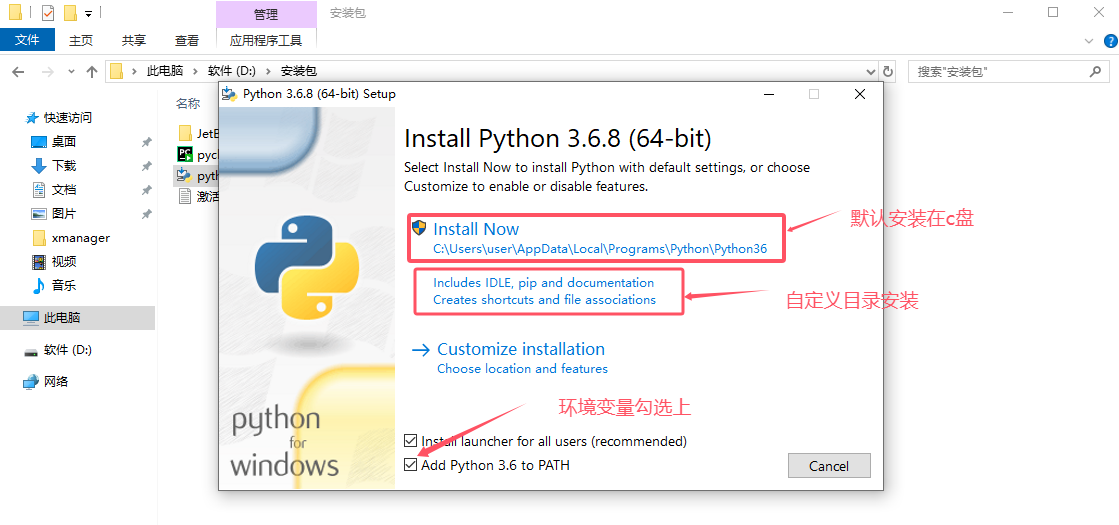Toggle Install launcher for all users checkbox
This screenshot has width=1119, height=525.
coord(411,441)
